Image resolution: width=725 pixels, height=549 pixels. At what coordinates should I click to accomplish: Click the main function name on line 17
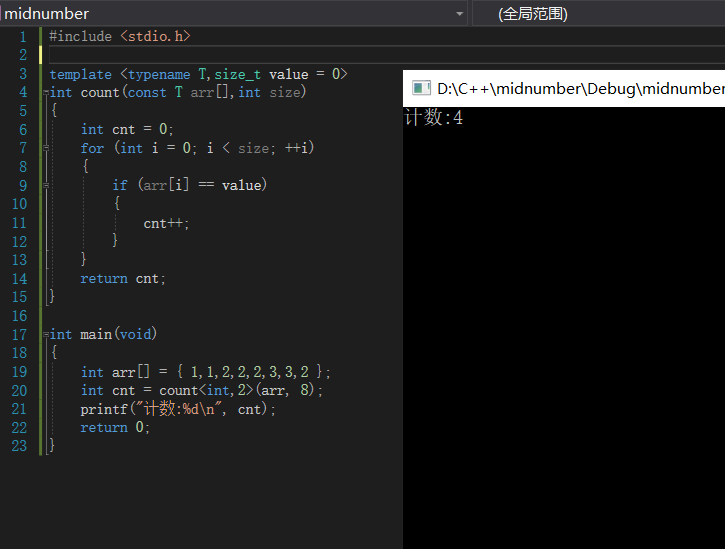96,334
